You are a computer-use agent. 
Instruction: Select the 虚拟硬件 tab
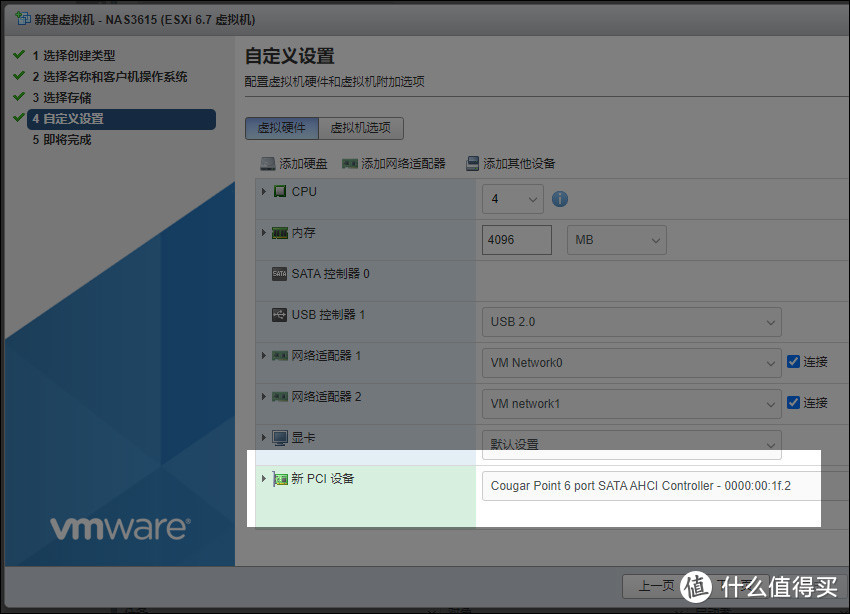pos(282,128)
